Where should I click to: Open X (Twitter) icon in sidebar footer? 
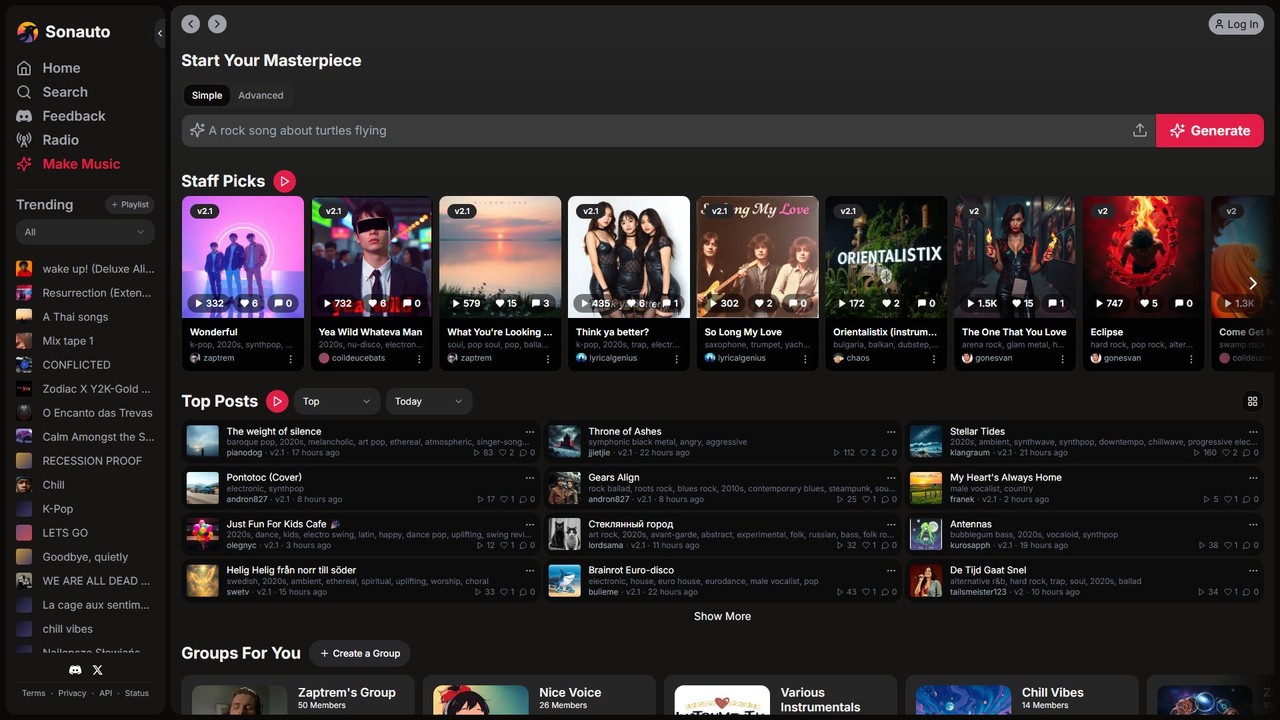point(97,670)
